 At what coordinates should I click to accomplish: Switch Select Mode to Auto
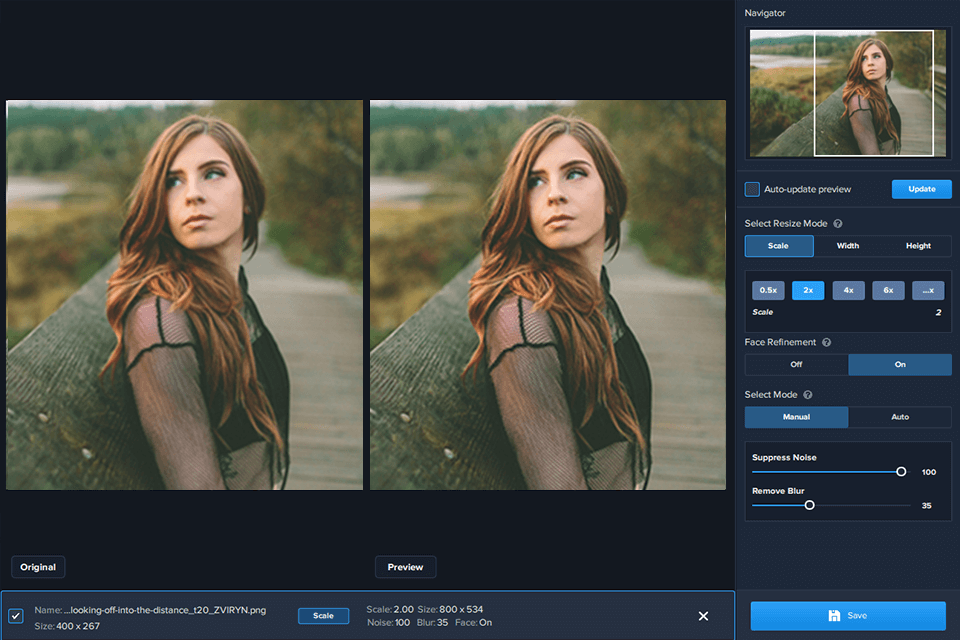click(900, 417)
